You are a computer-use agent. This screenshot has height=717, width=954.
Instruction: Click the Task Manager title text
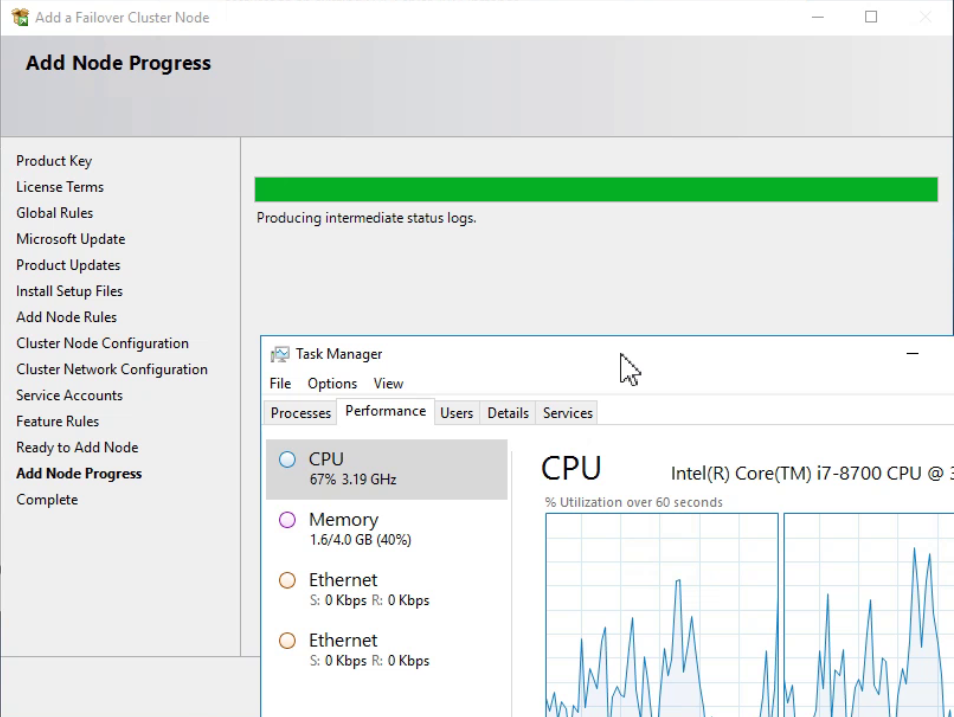coord(339,354)
